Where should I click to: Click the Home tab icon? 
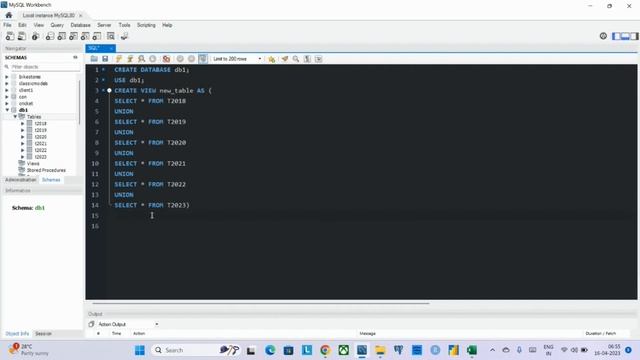pos(9,15)
